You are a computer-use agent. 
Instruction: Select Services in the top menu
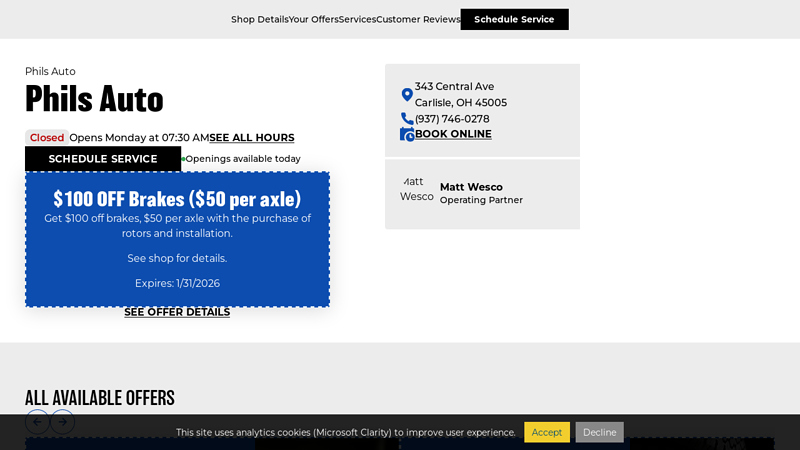click(x=357, y=19)
